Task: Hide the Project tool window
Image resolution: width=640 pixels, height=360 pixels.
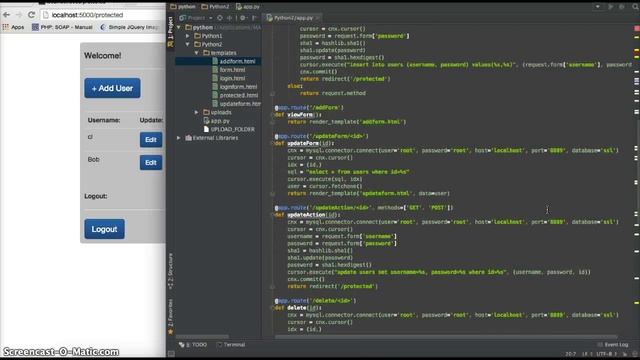Action: (254, 18)
